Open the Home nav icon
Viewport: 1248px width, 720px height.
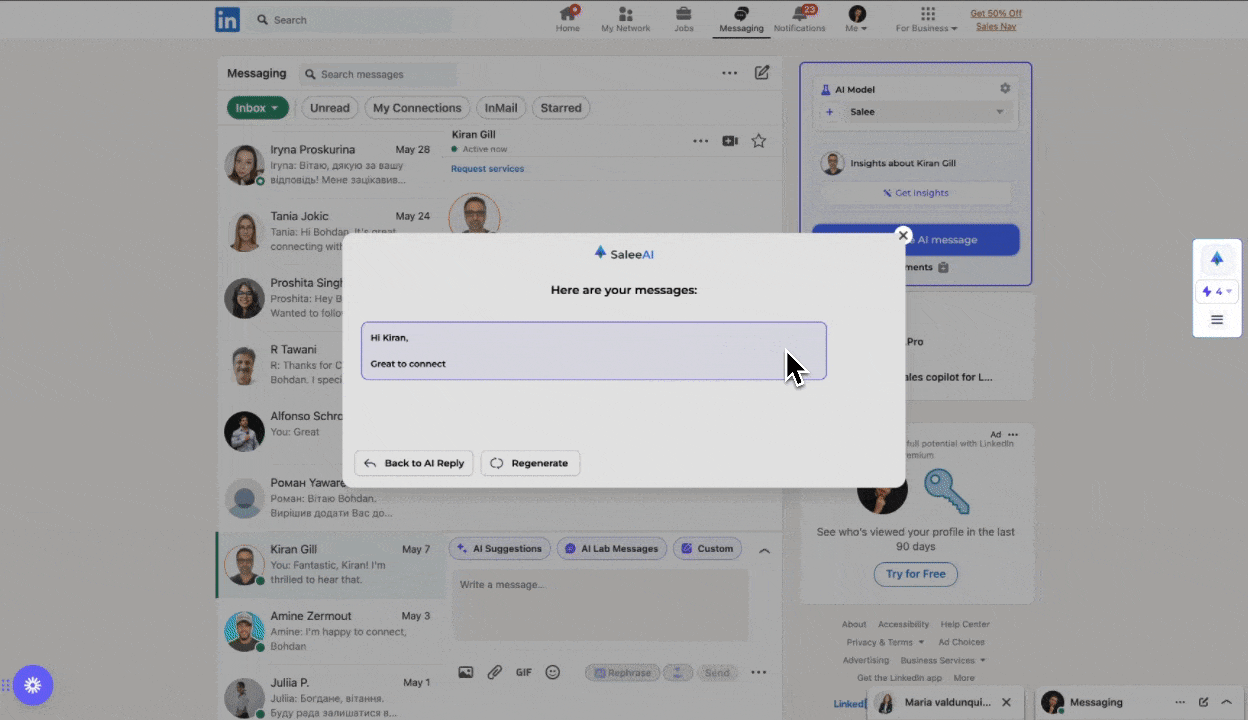pos(568,19)
